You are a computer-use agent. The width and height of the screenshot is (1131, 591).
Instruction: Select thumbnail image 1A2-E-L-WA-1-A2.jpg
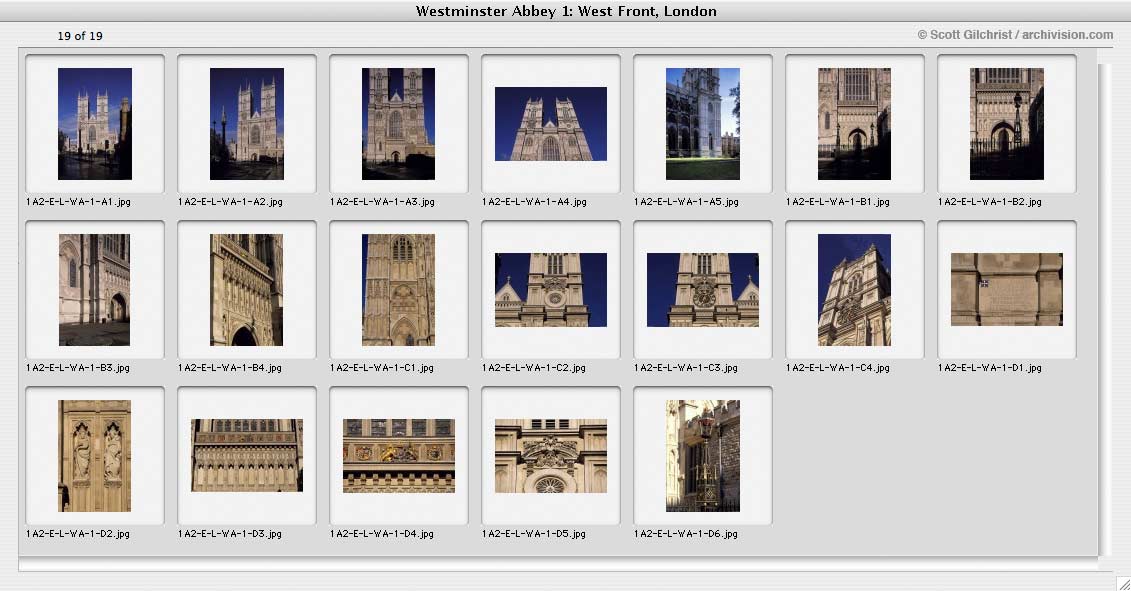pos(247,123)
